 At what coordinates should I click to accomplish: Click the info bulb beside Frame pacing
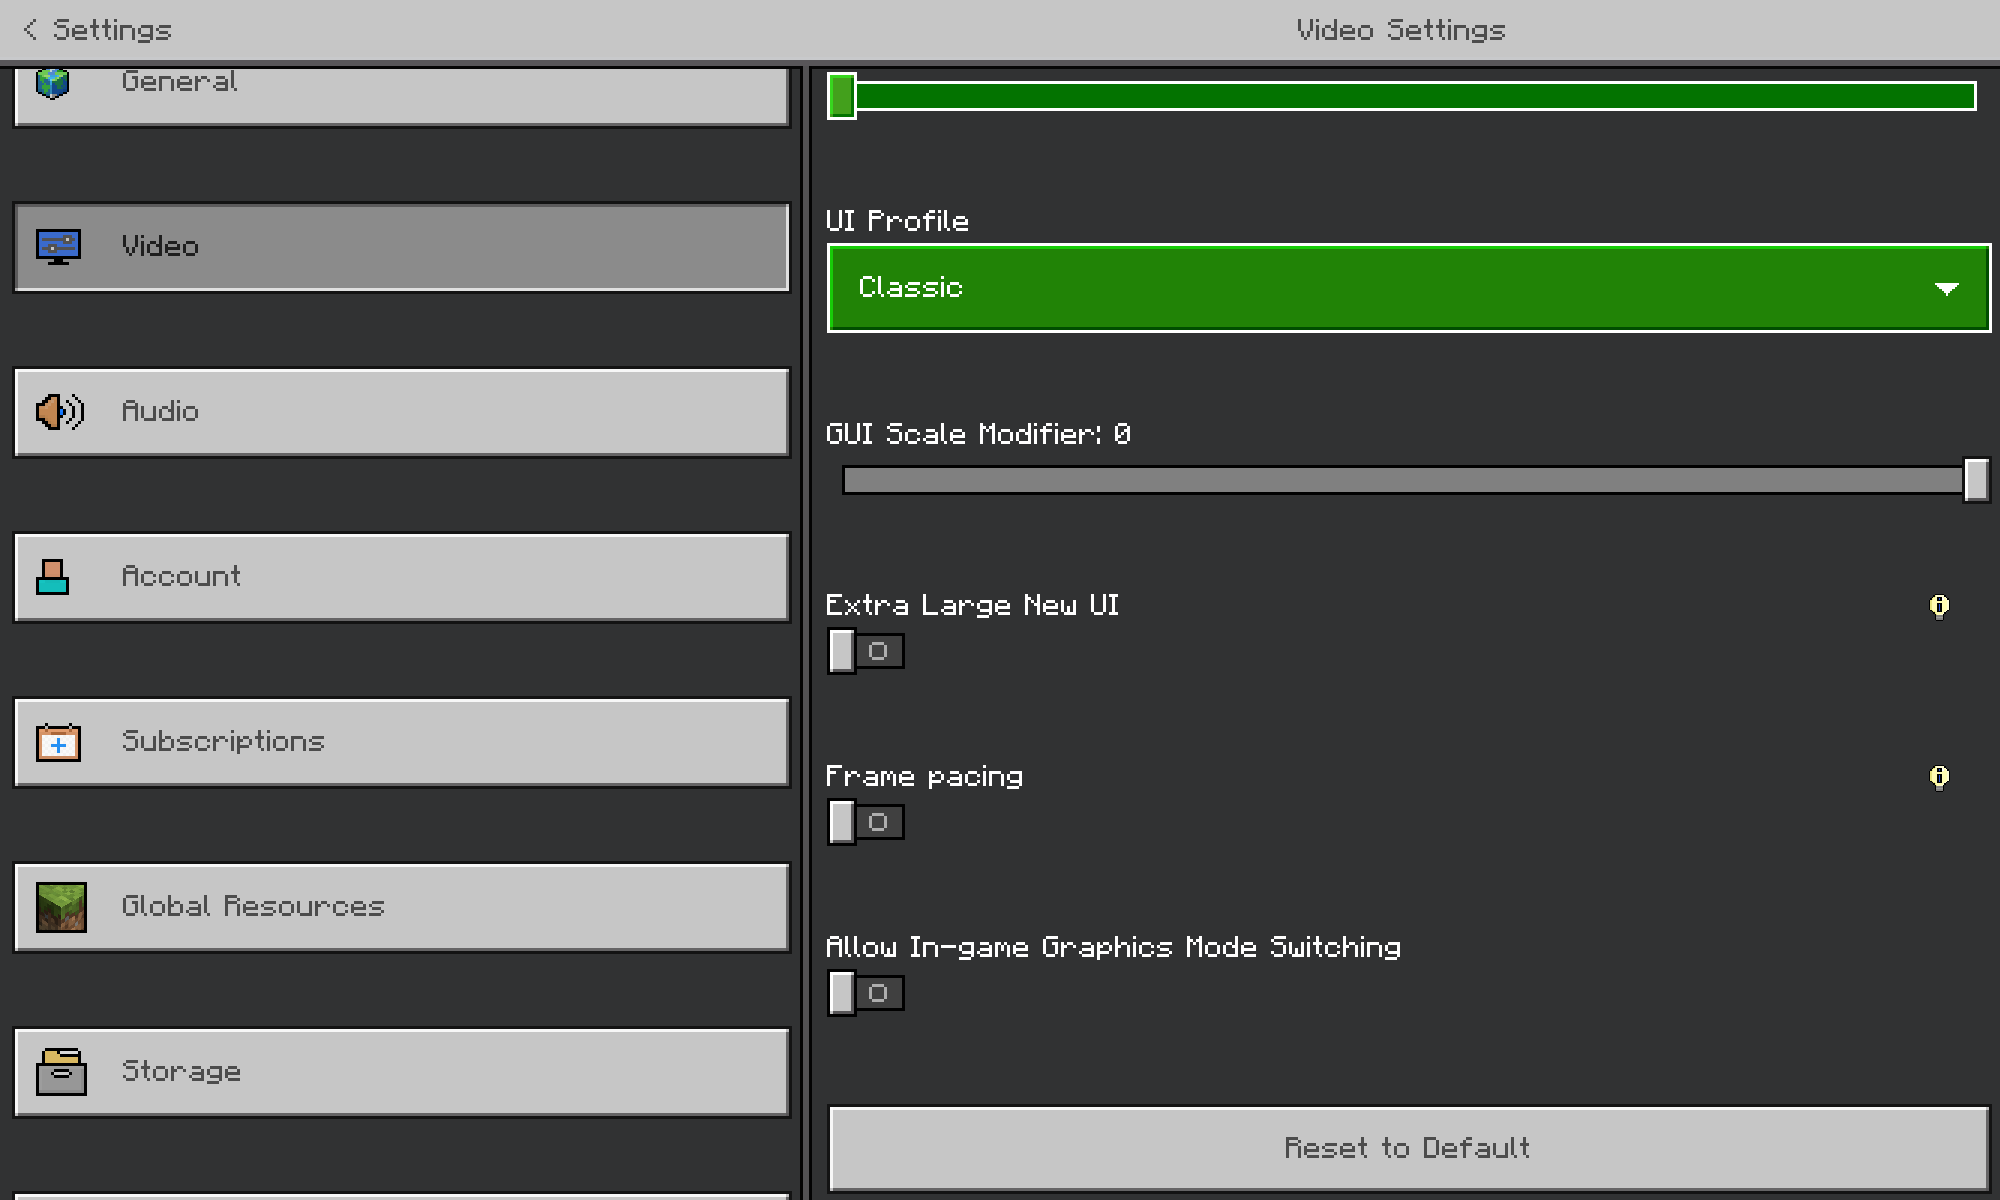pyautogui.click(x=1939, y=777)
